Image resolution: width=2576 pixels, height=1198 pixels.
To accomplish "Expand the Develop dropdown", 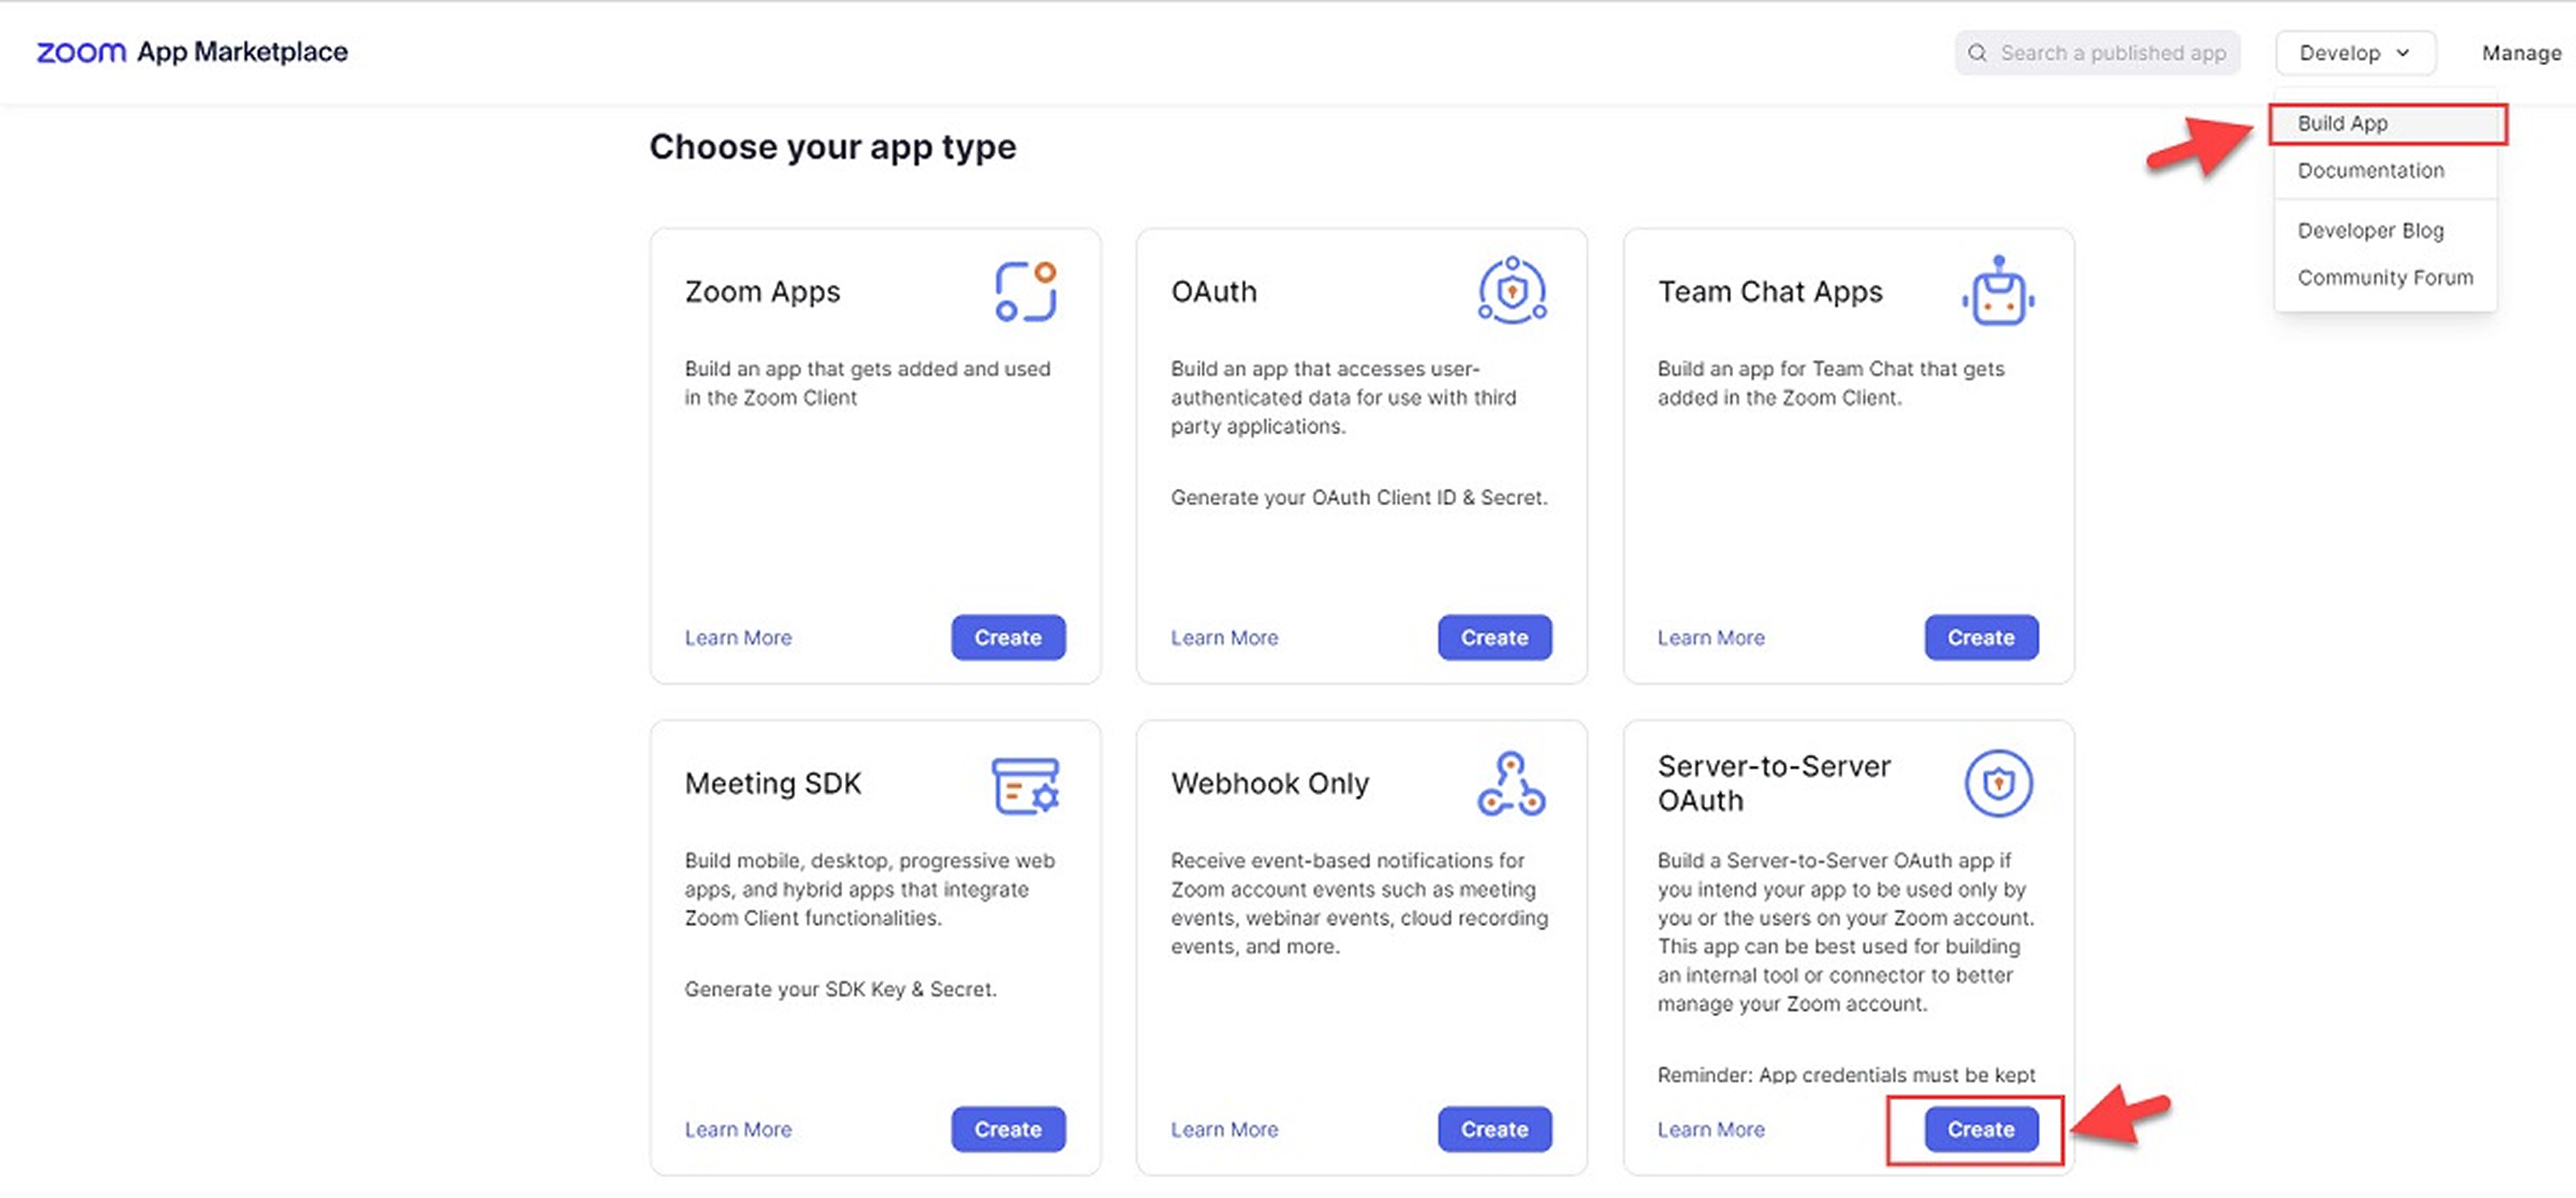I will pos(2354,53).
